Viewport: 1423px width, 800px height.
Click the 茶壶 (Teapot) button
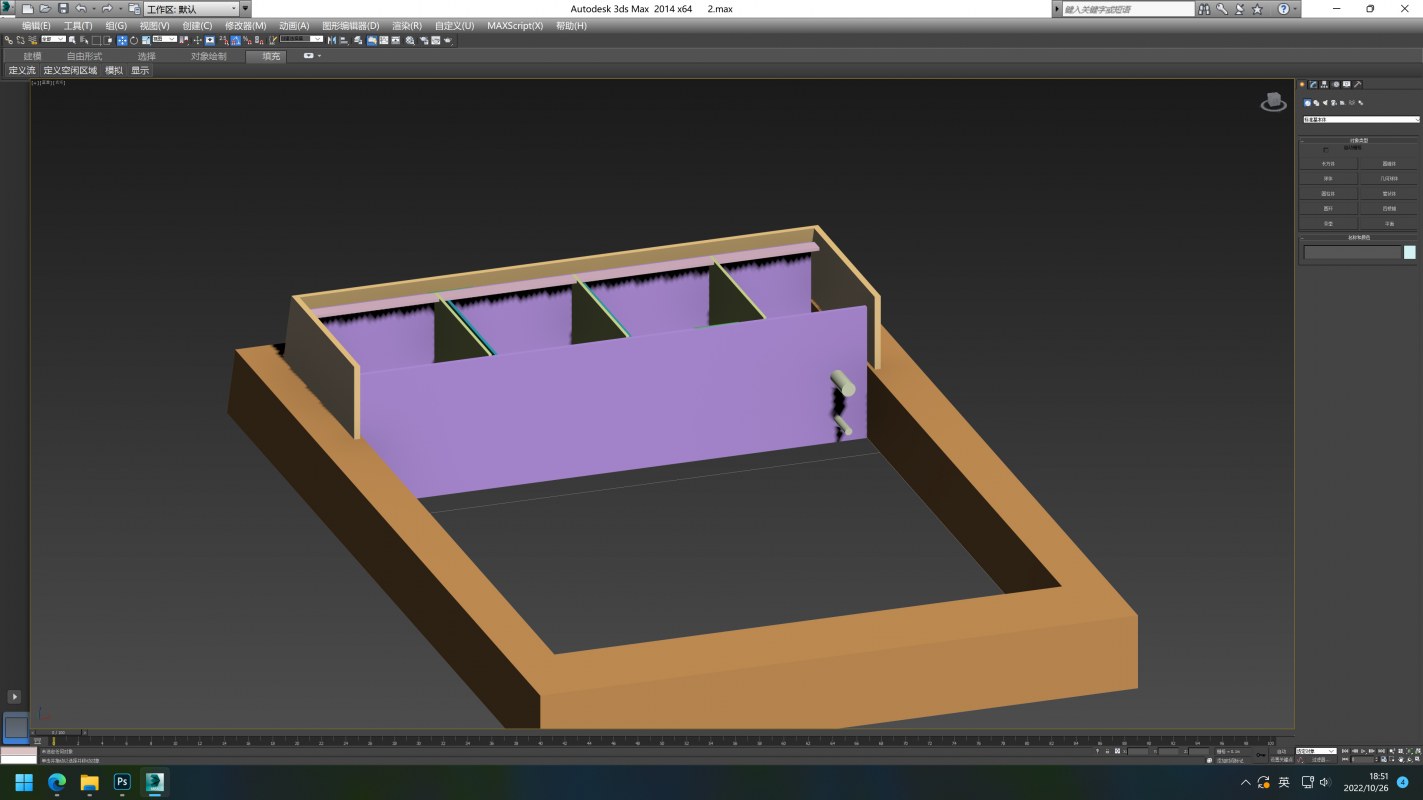(x=1328, y=224)
